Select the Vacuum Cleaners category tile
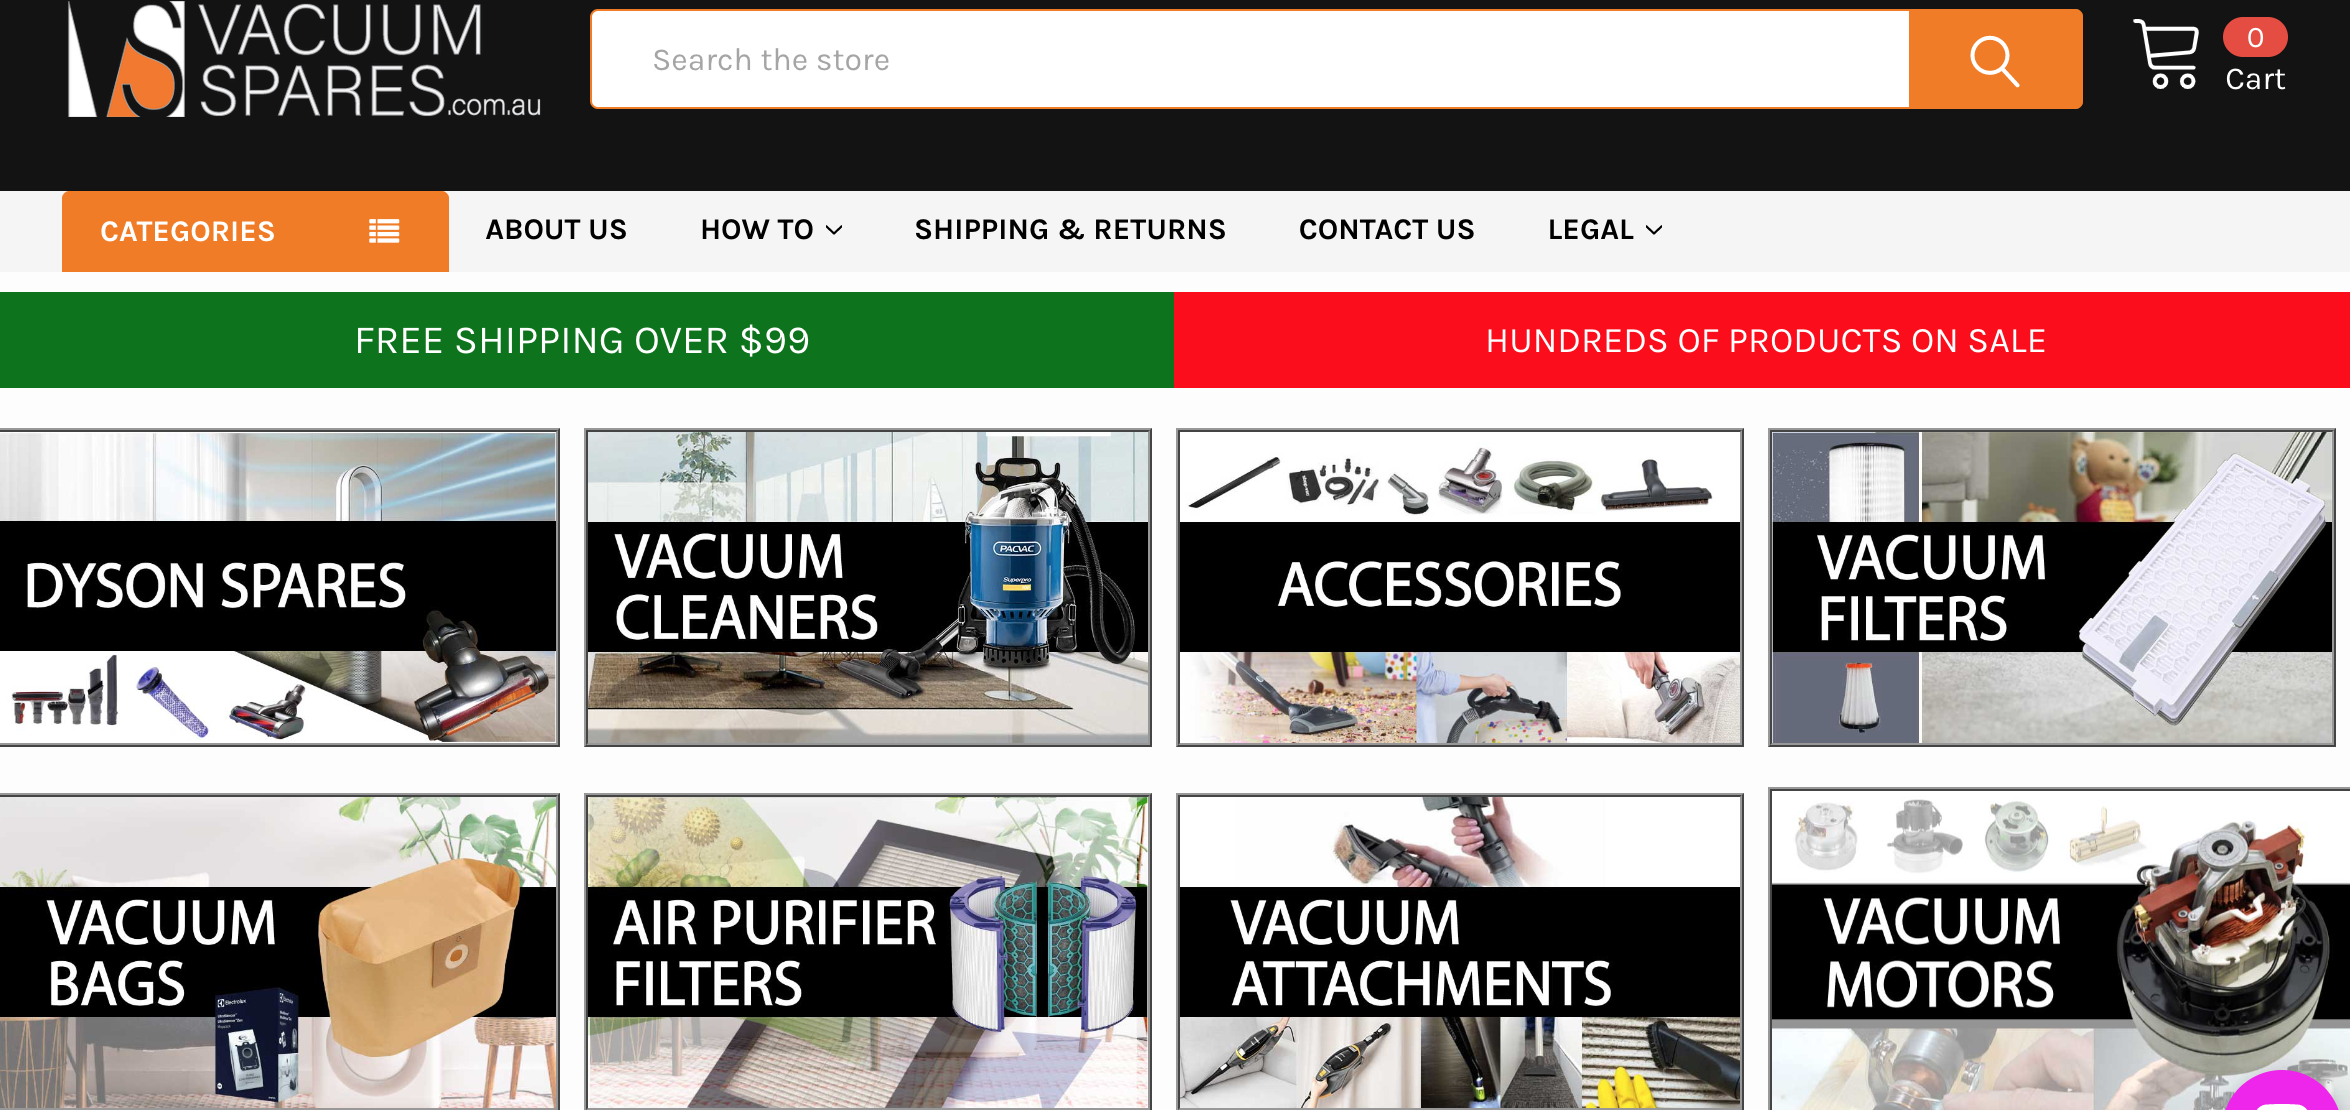Viewport: 2350px width, 1110px height. [868, 588]
